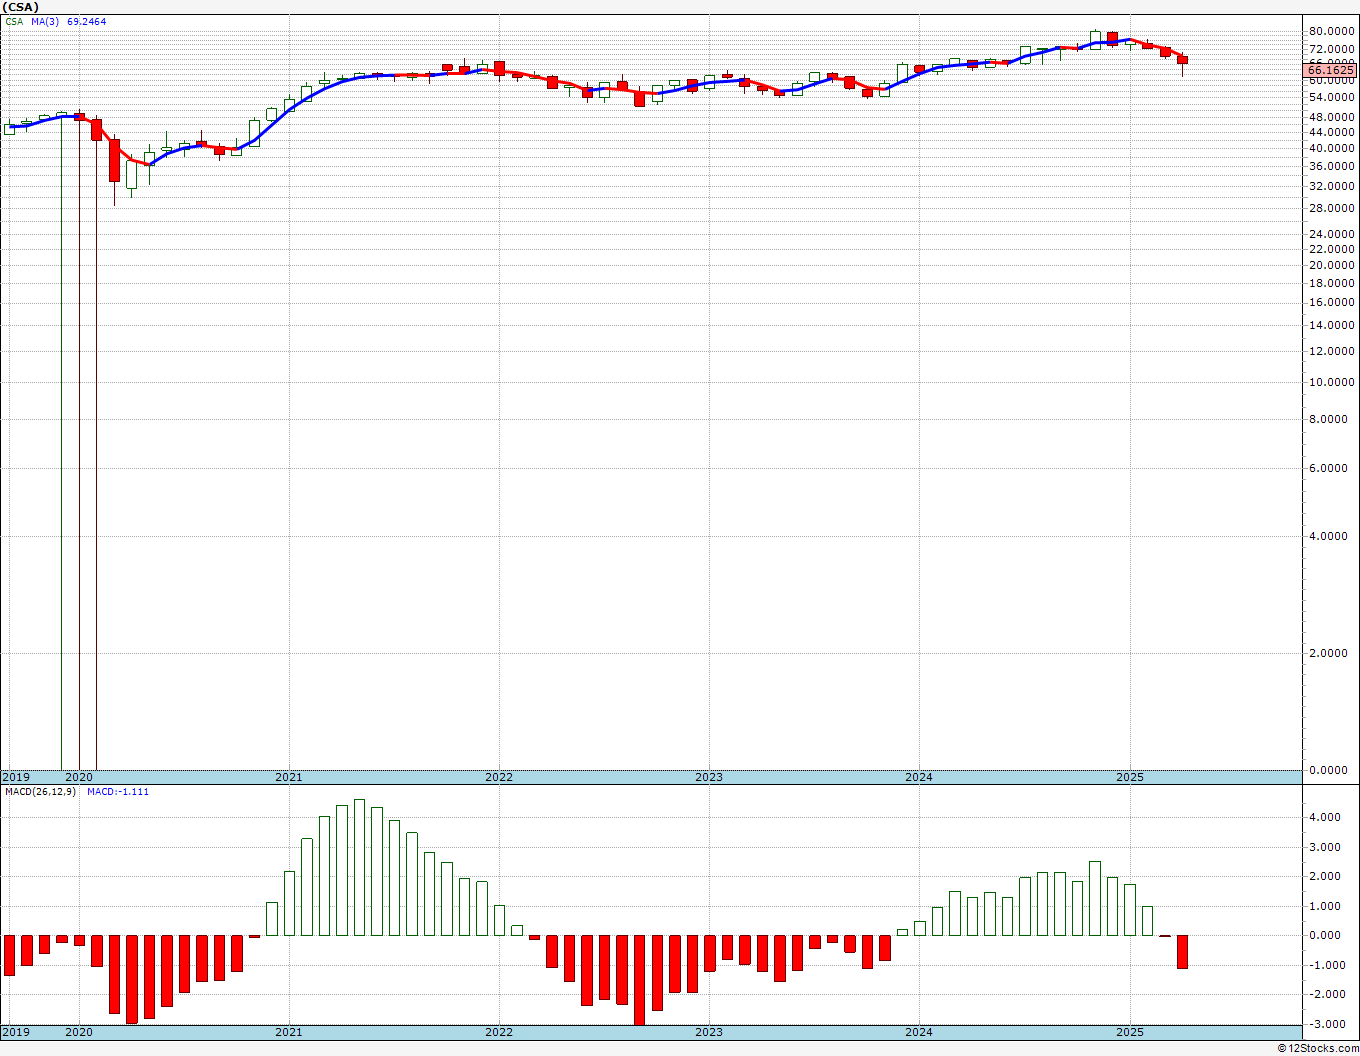Screen dimensions: 1360x1056
Task: Click the MACD:-1.111 value readout
Action: coord(118,792)
